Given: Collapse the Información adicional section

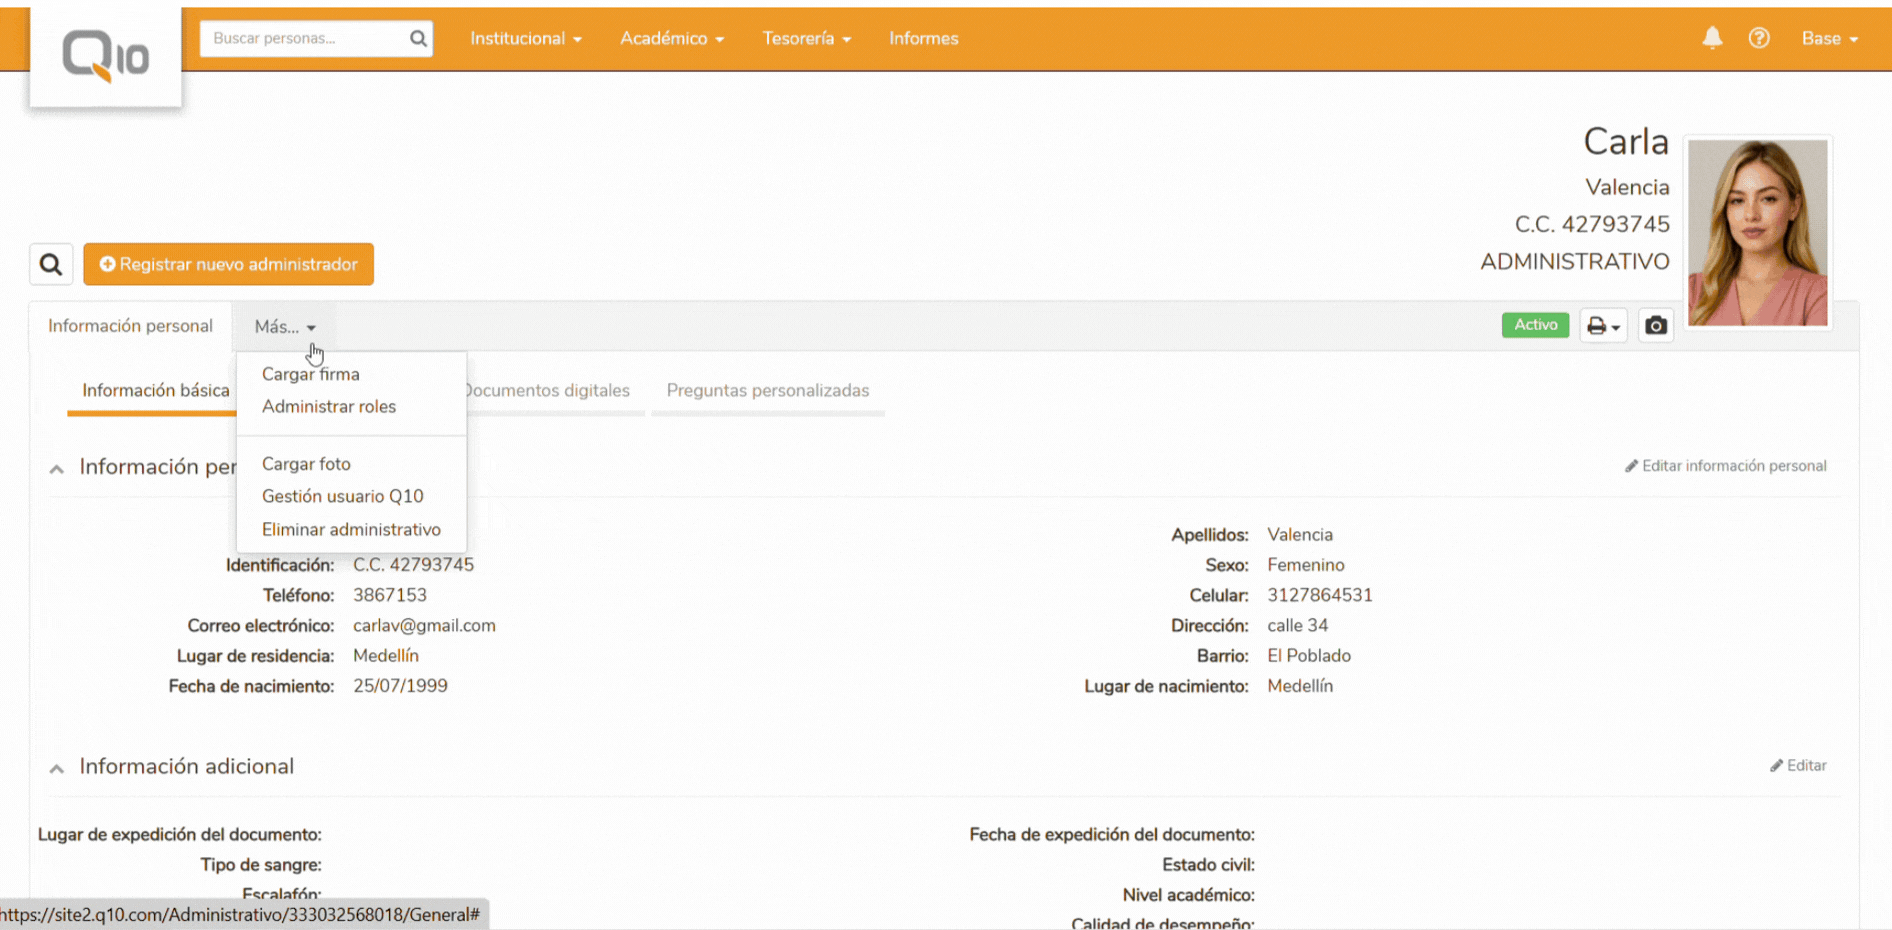Looking at the screenshot, I should click(x=57, y=768).
